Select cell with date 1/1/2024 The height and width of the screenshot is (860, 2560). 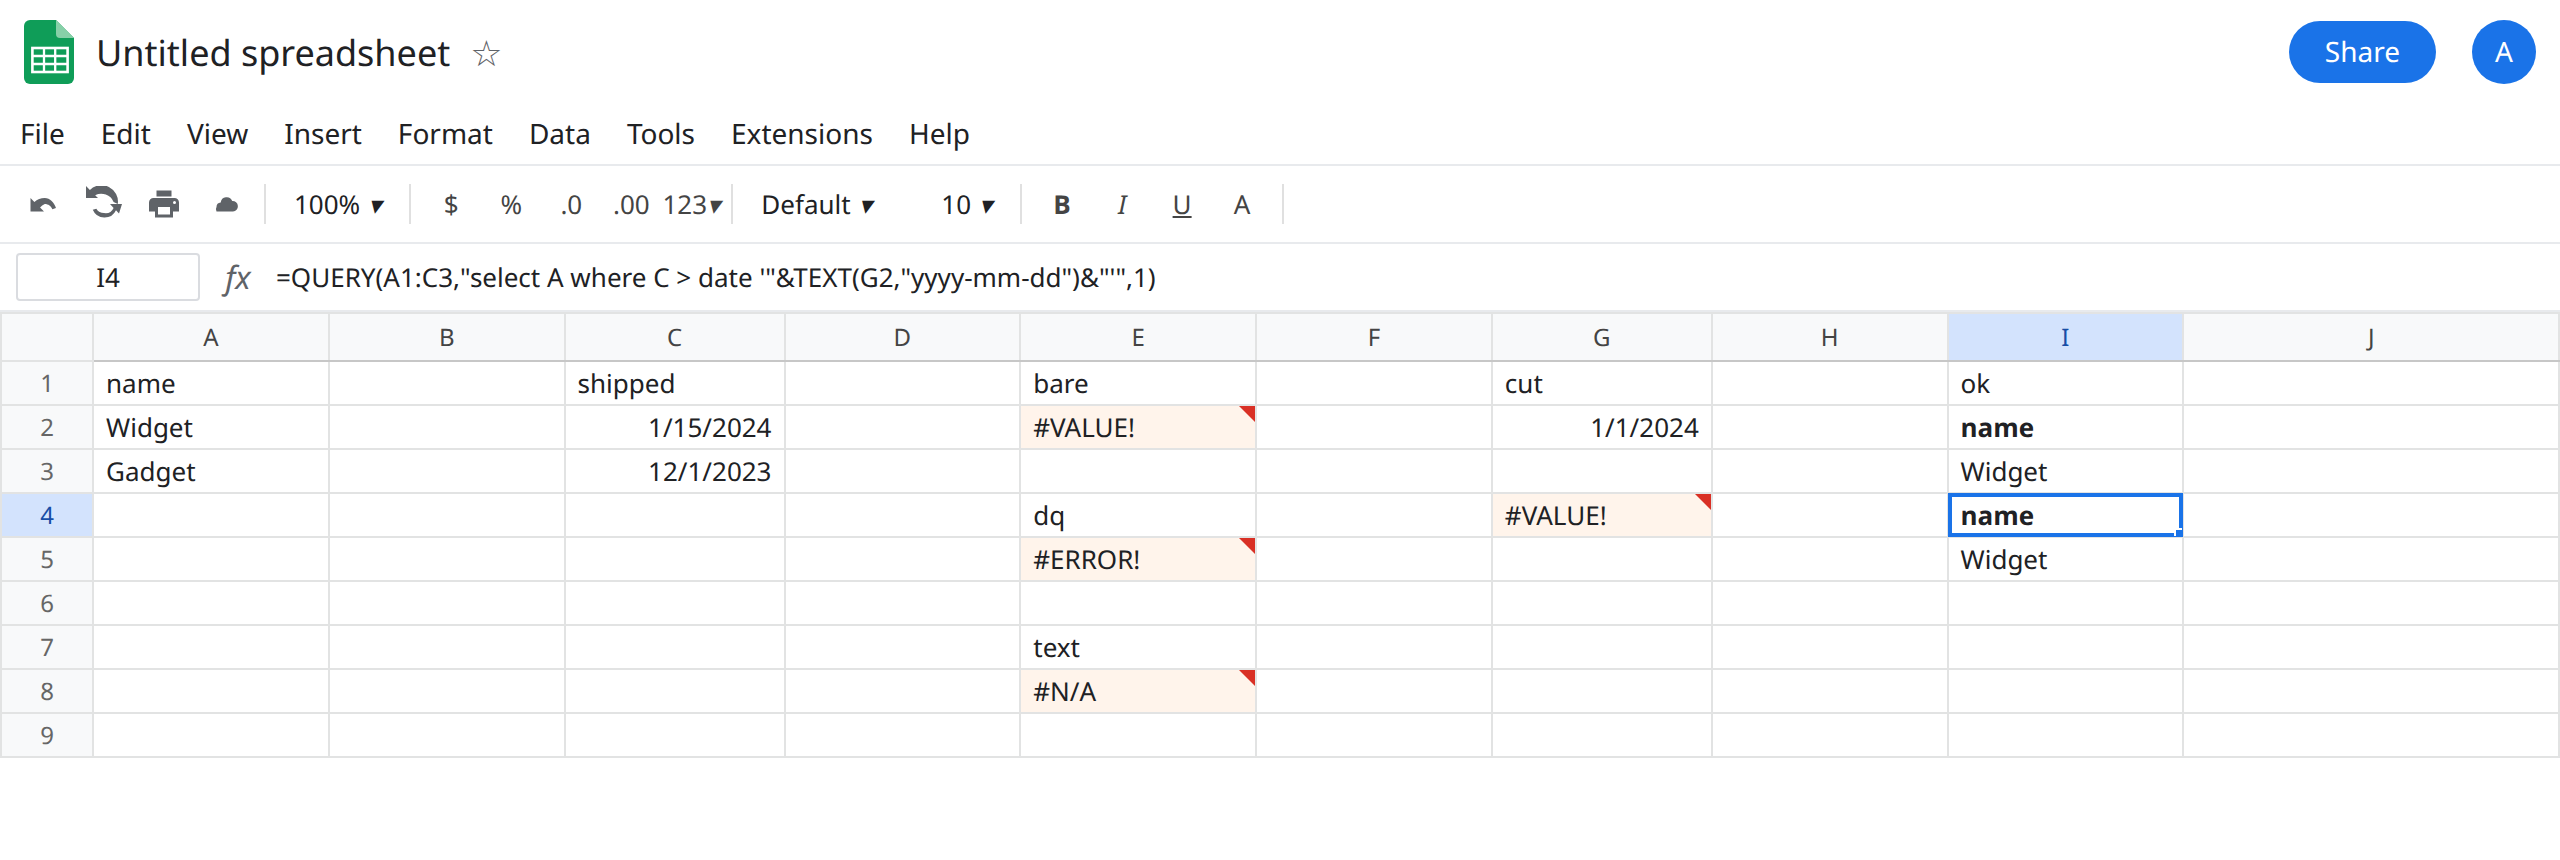tap(1602, 427)
